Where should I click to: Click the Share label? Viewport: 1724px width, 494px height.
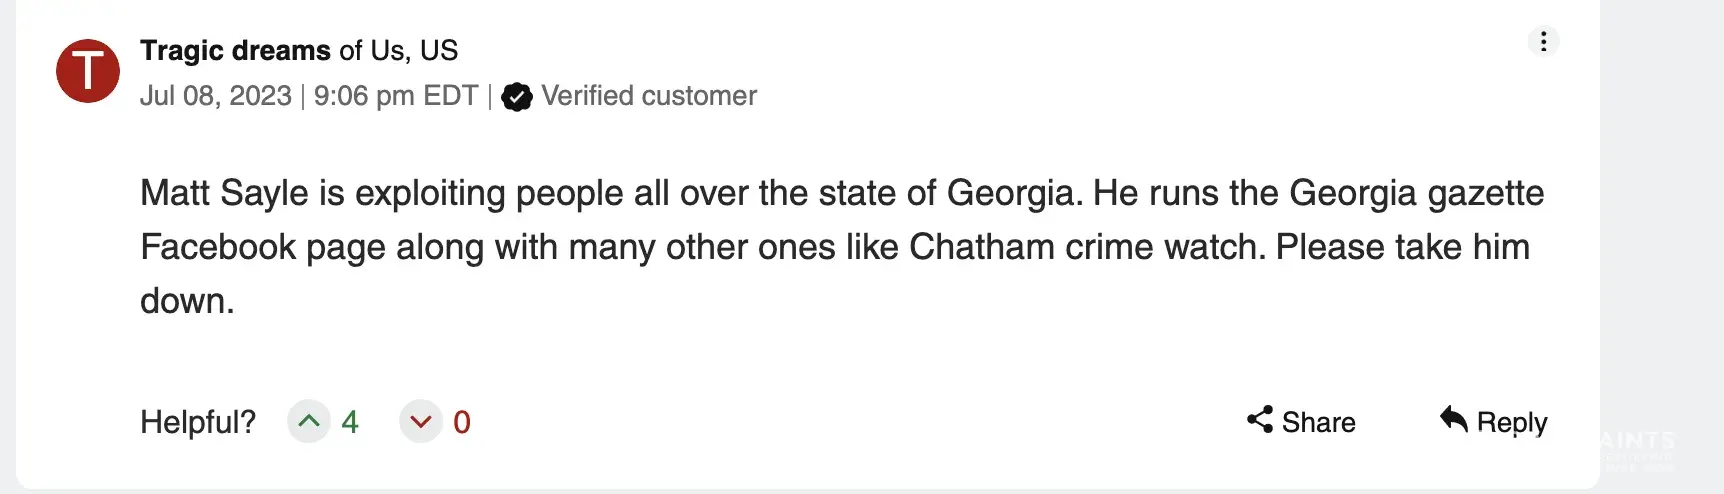click(1318, 422)
